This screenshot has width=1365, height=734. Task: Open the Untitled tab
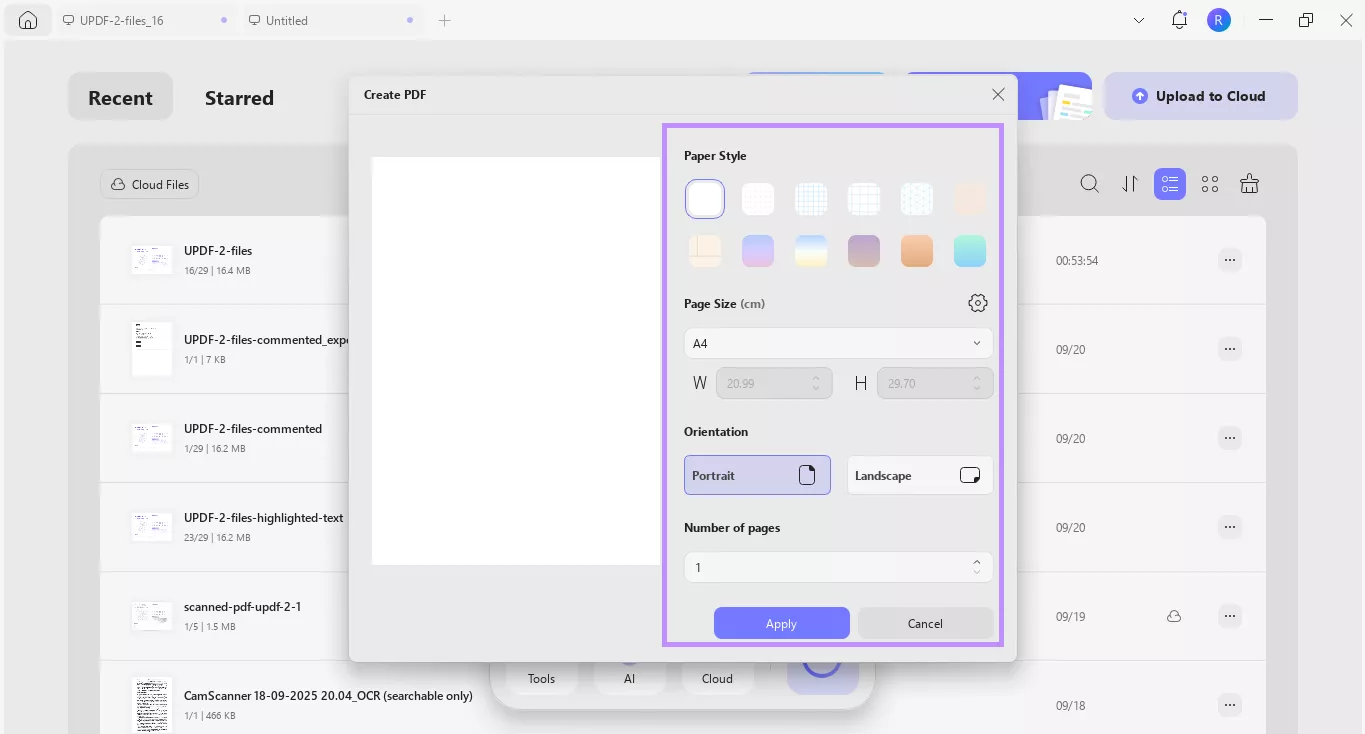pyautogui.click(x=287, y=19)
